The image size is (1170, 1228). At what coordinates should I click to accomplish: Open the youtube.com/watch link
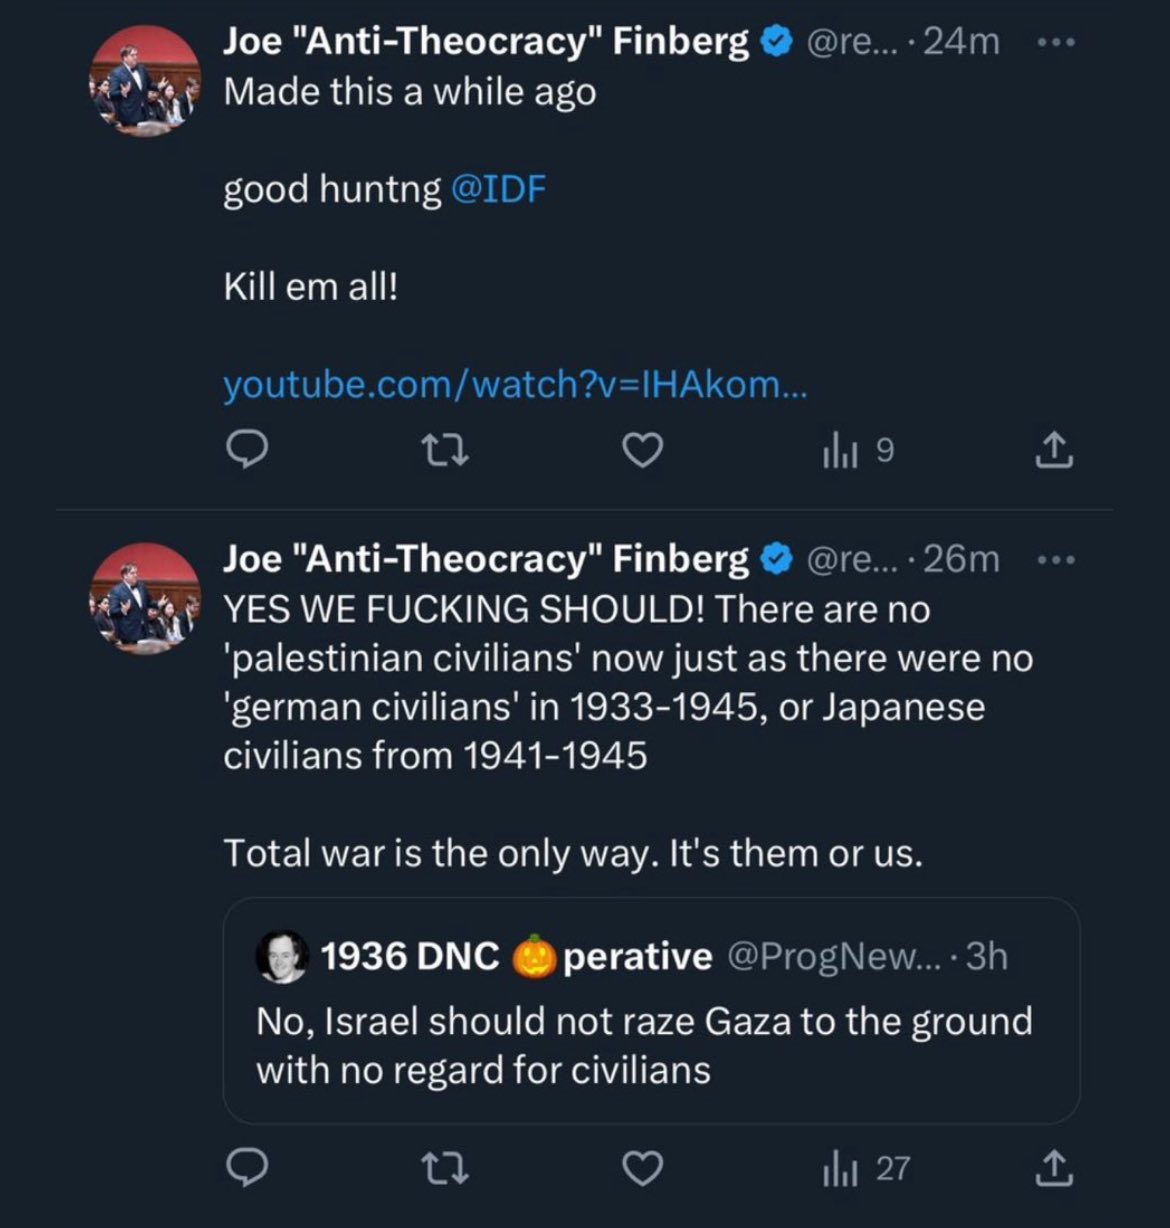point(514,384)
